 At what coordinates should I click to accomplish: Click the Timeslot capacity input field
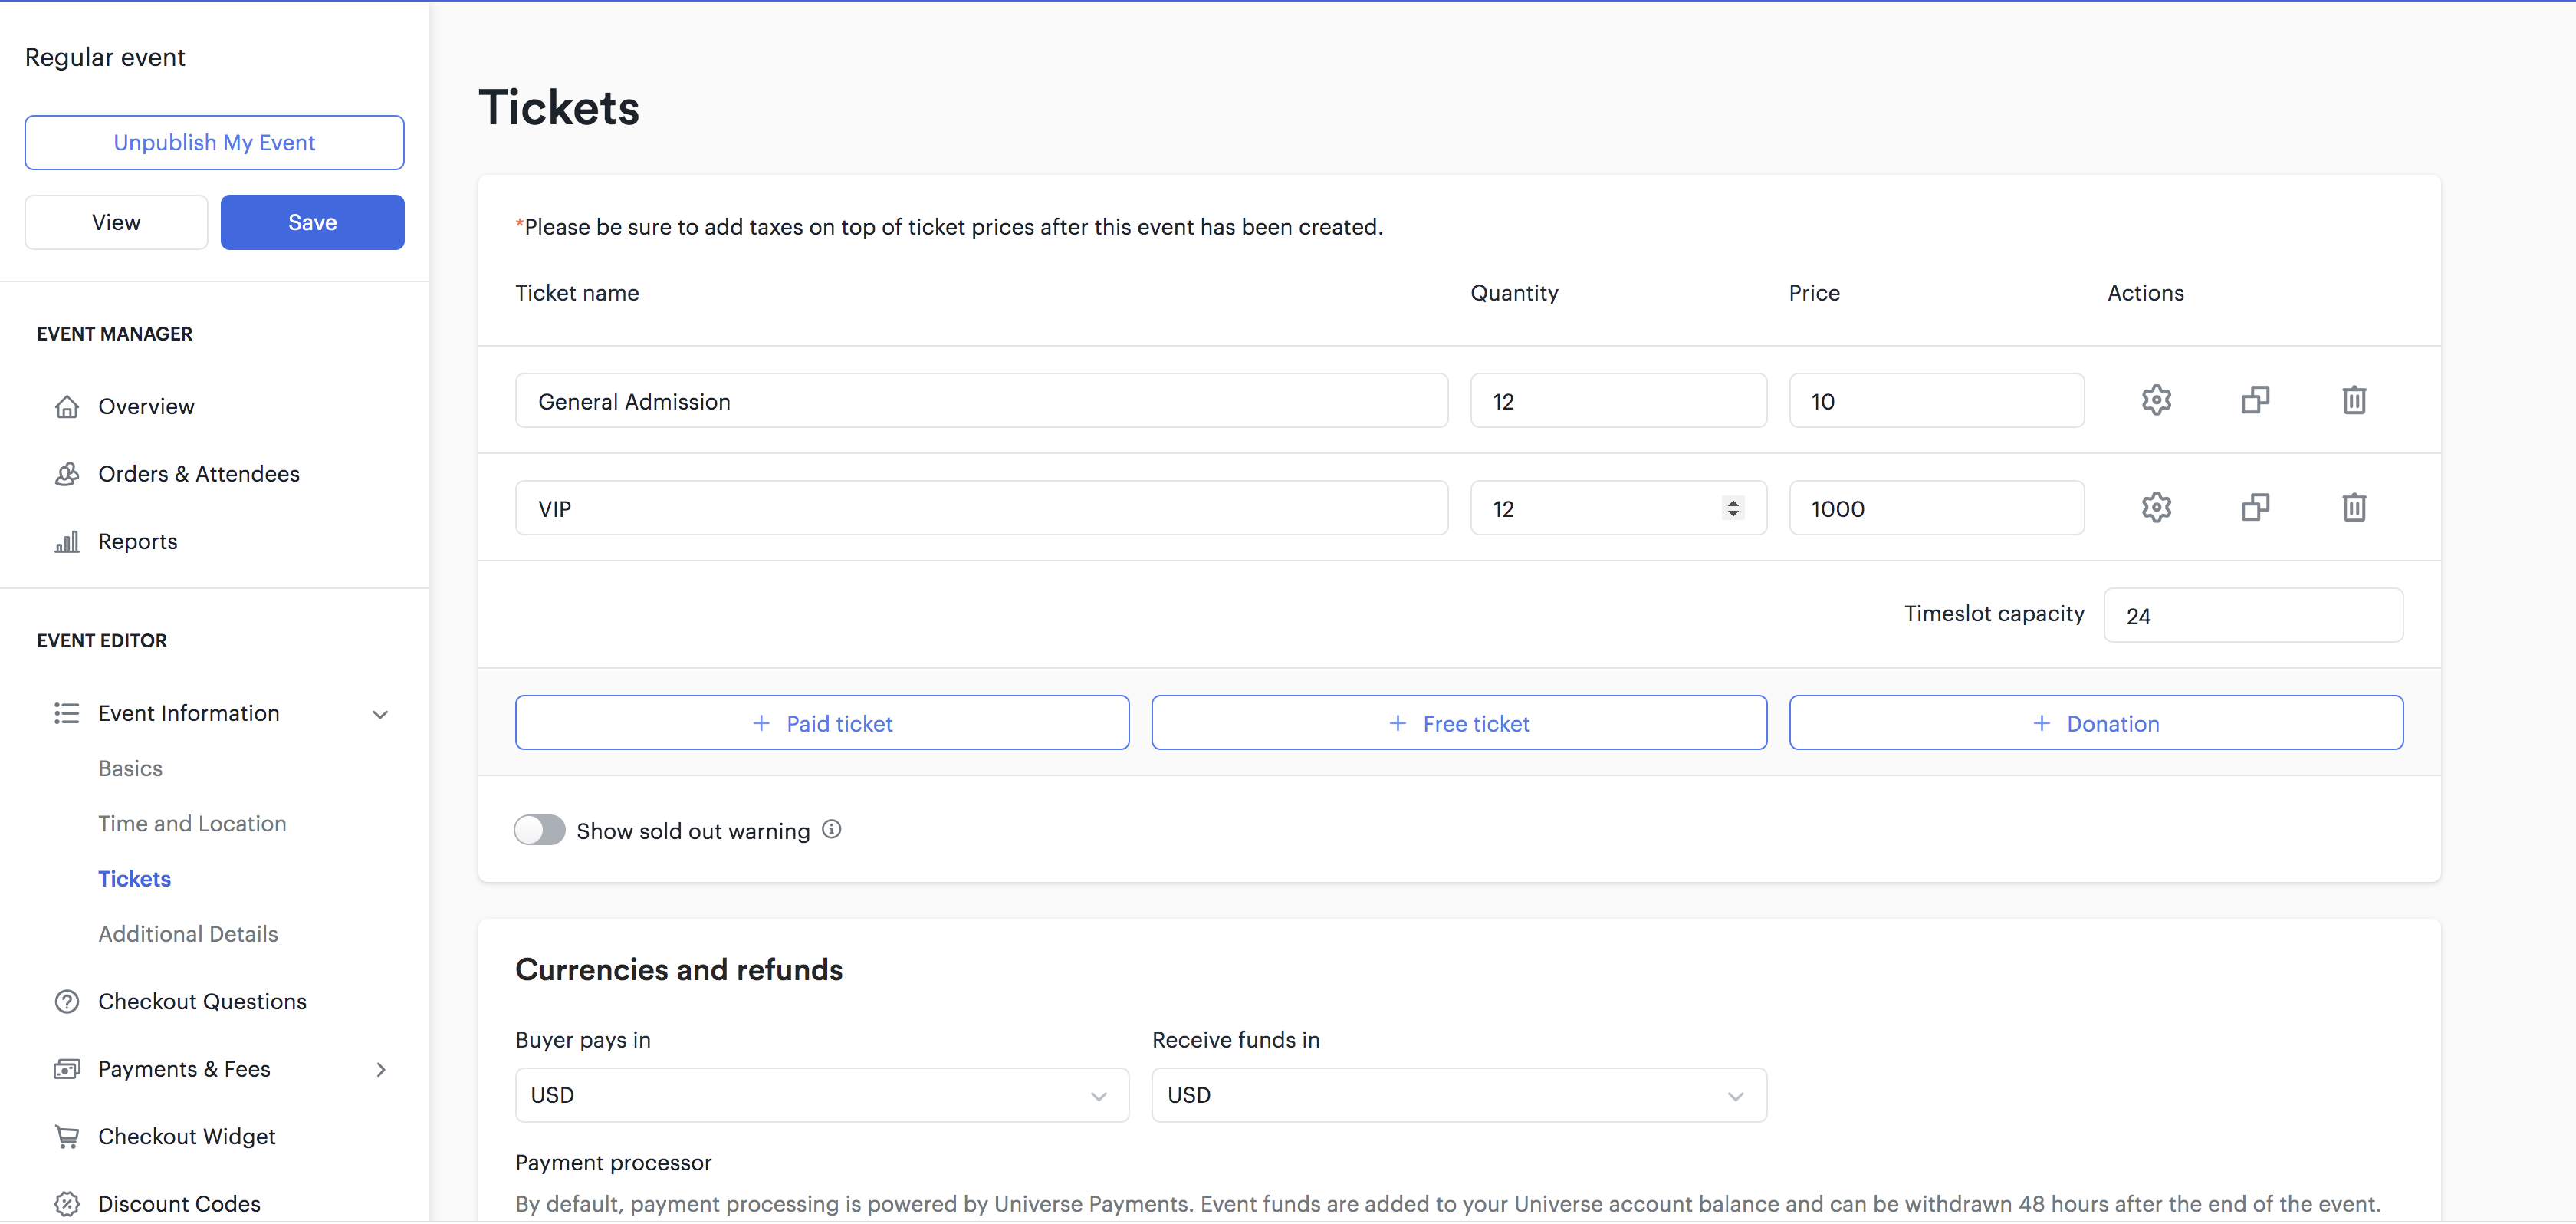click(x=2252, y=615)
